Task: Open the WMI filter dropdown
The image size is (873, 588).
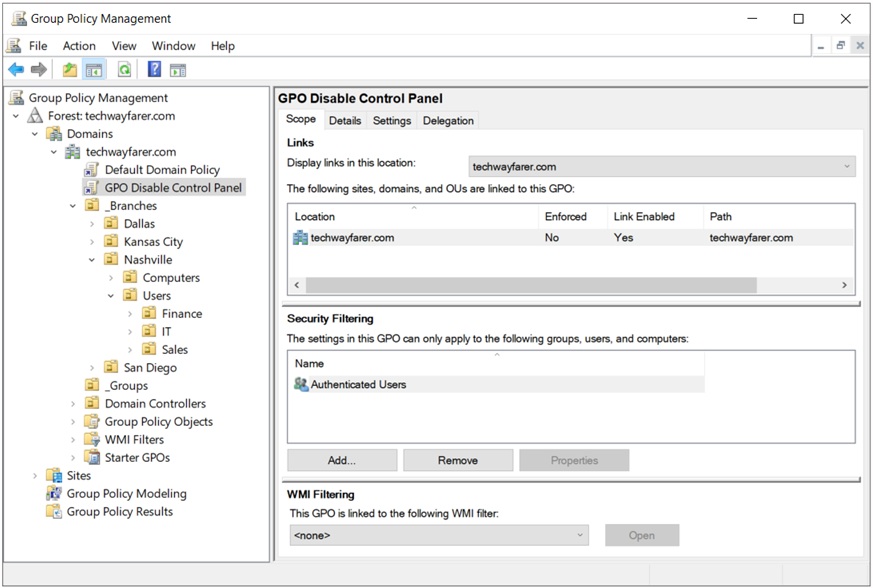Action: [x=439, y=535]
